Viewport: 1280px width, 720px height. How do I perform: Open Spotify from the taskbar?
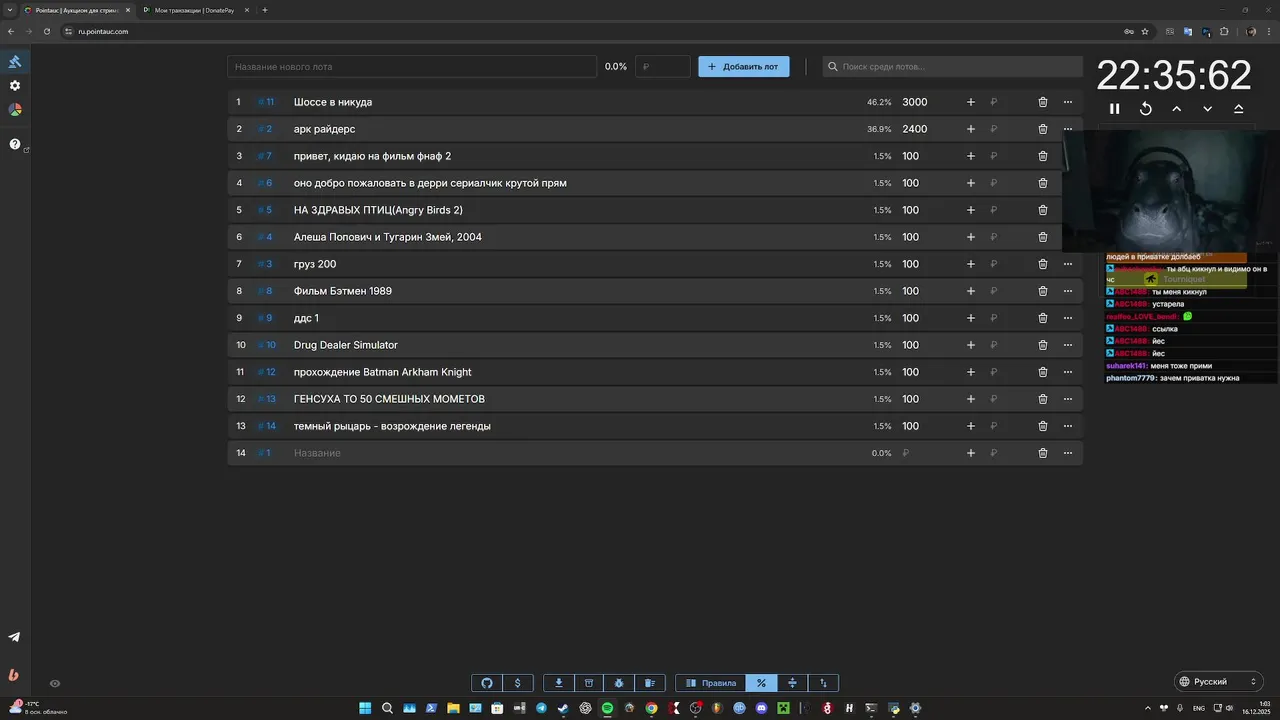pos(607,708)
